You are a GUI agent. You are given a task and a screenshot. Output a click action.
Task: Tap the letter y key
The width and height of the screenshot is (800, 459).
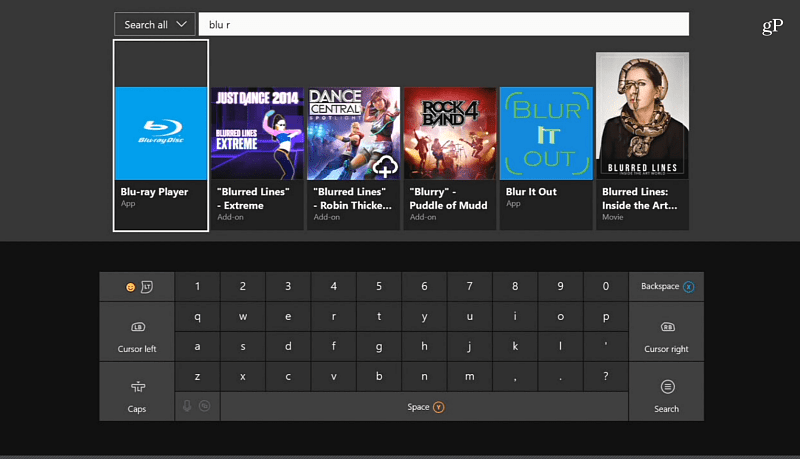[424, 317]
